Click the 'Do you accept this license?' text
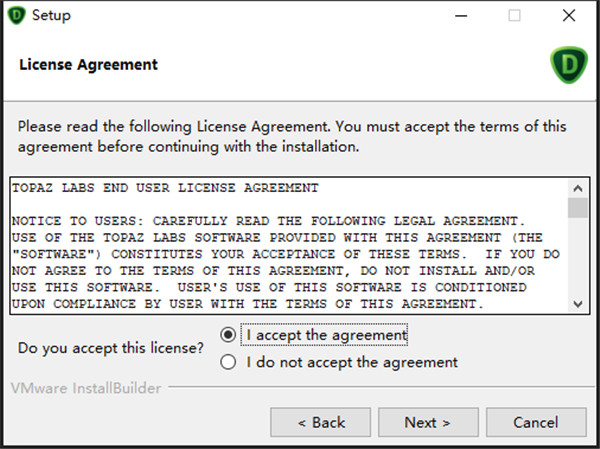 (x=111, y=348)
